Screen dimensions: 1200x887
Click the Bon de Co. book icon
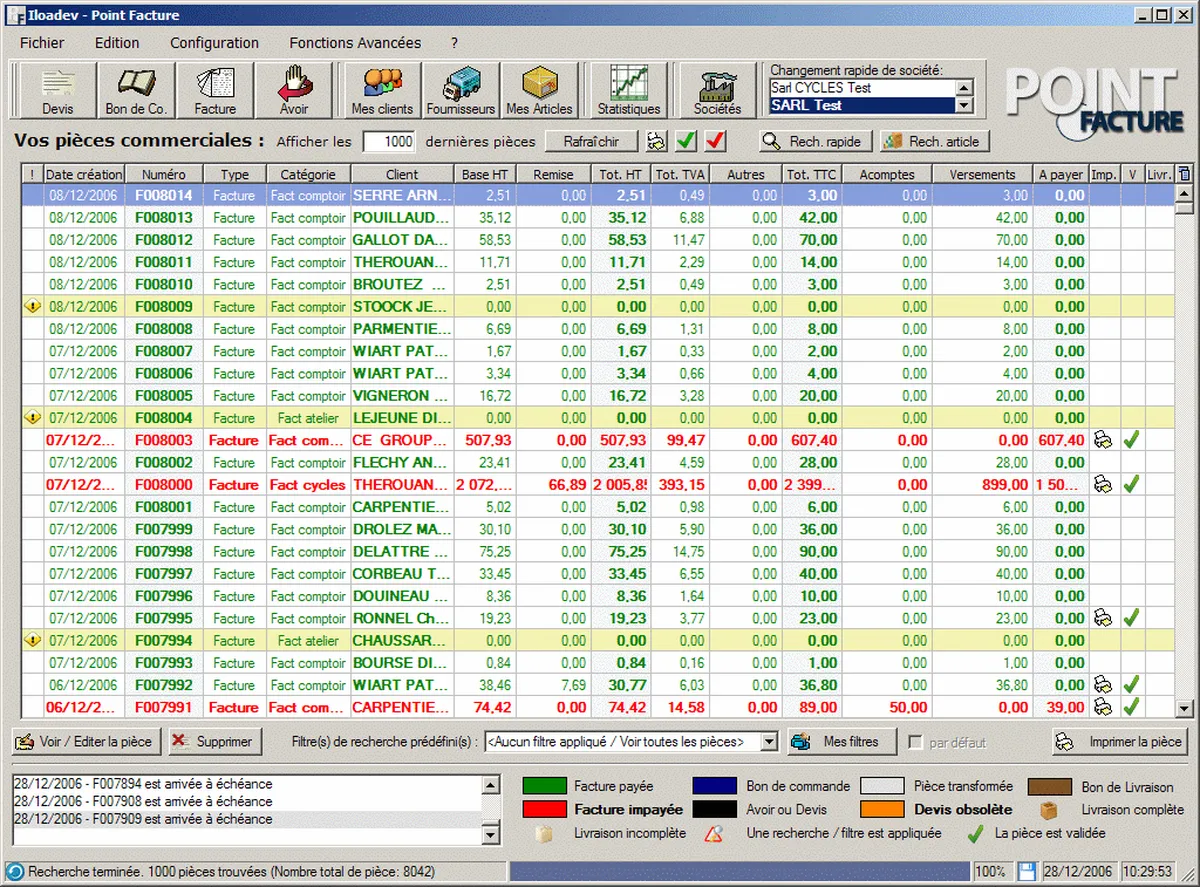(x=136, y=91)
